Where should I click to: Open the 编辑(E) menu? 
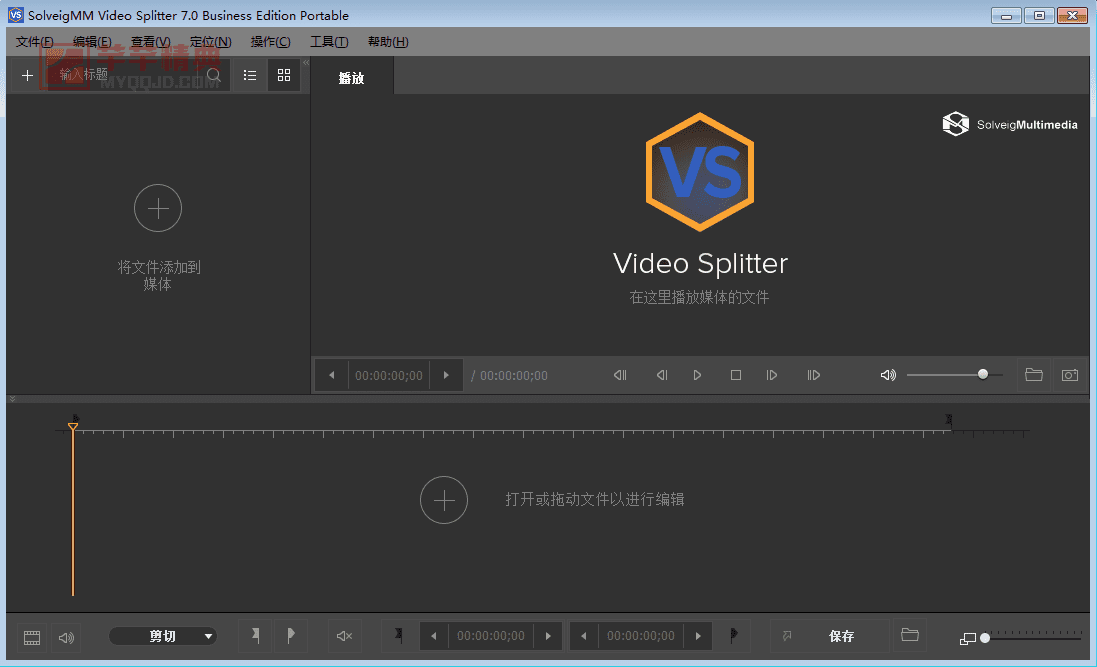tap(92, 42)
